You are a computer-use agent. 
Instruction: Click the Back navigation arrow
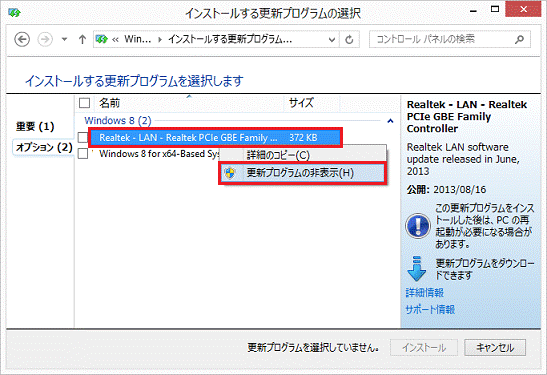click(22, 39)
